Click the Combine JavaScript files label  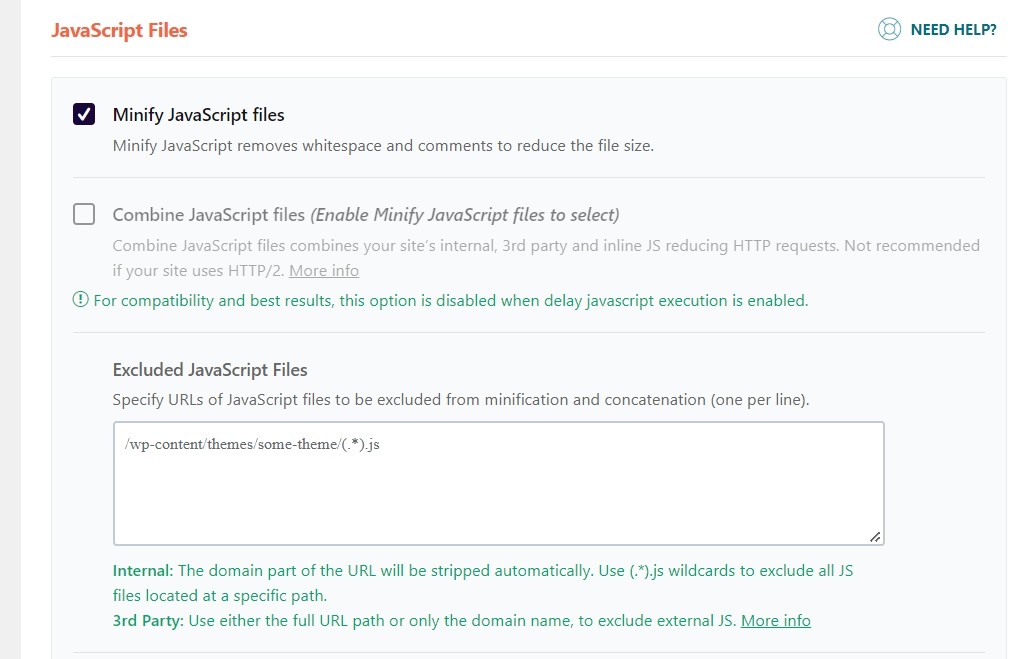[x=208, y=215]
